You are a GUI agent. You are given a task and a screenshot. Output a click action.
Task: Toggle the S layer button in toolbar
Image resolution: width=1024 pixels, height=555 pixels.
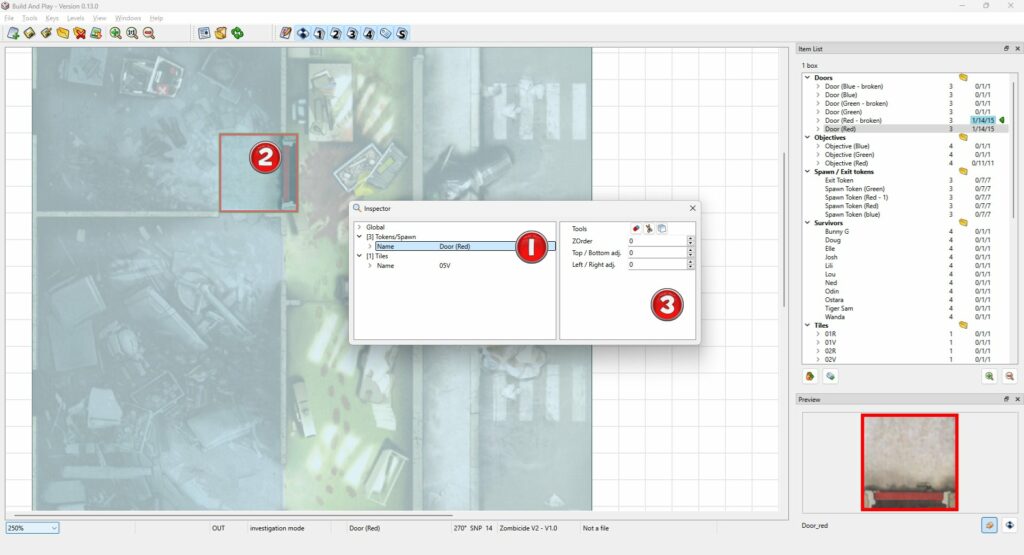coord(402,33)
